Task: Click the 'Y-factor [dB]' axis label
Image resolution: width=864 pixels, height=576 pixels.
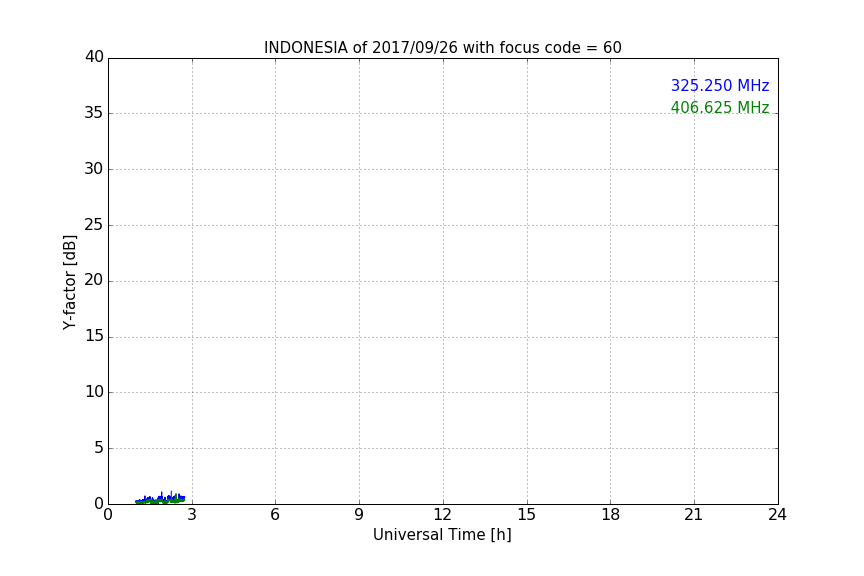Action: 69,282
